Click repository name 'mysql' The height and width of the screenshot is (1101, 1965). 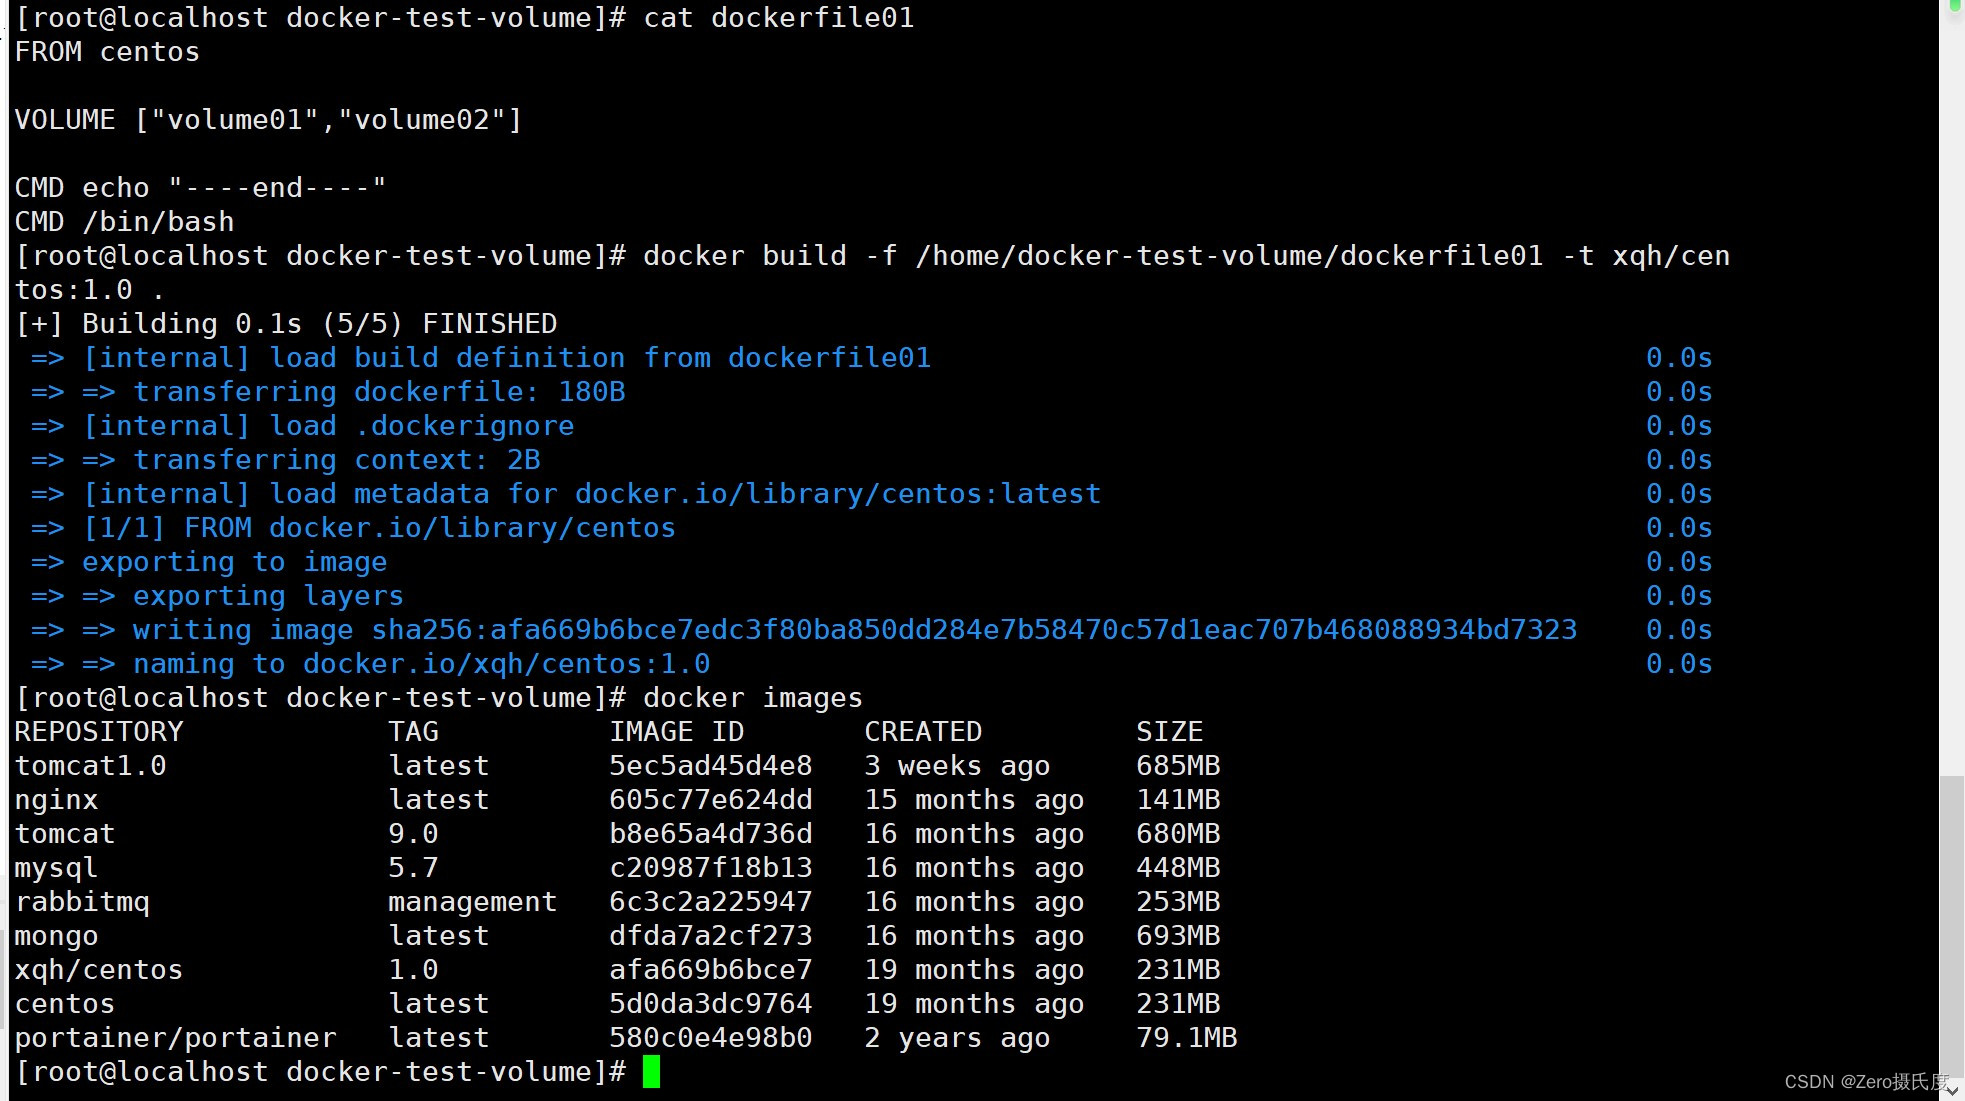click(56, 868)
